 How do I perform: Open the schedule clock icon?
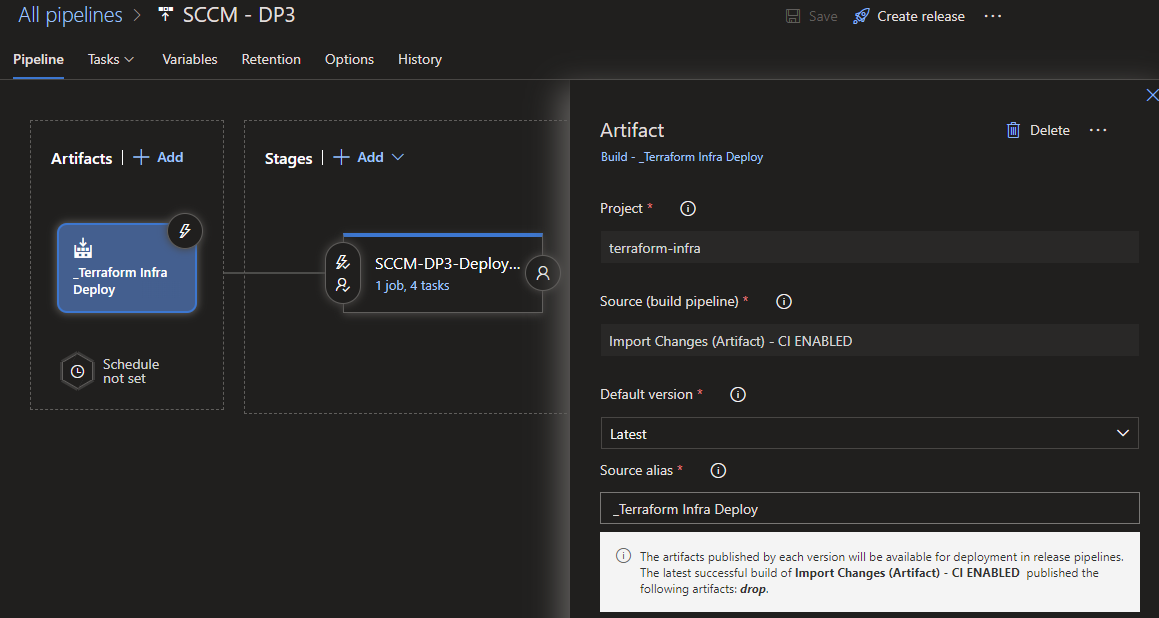point(77,371)
